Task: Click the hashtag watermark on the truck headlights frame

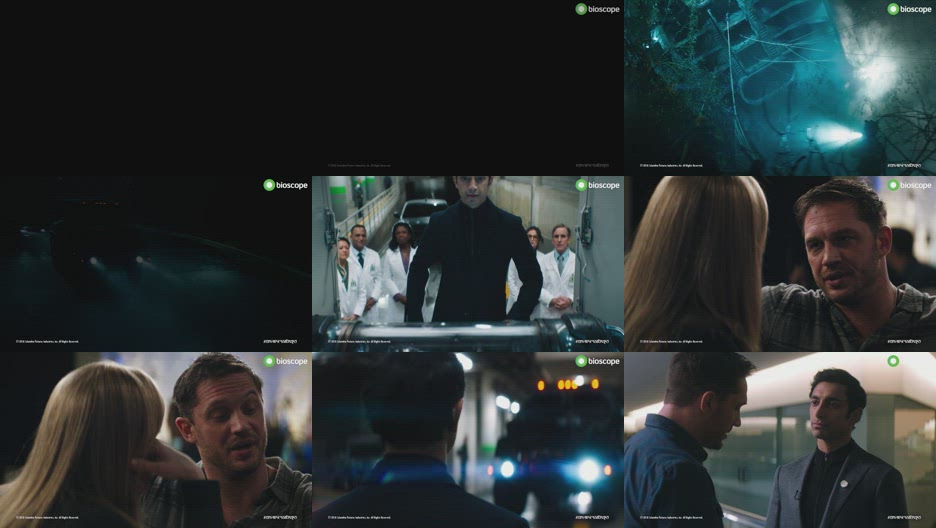Action: pos(592,517)
